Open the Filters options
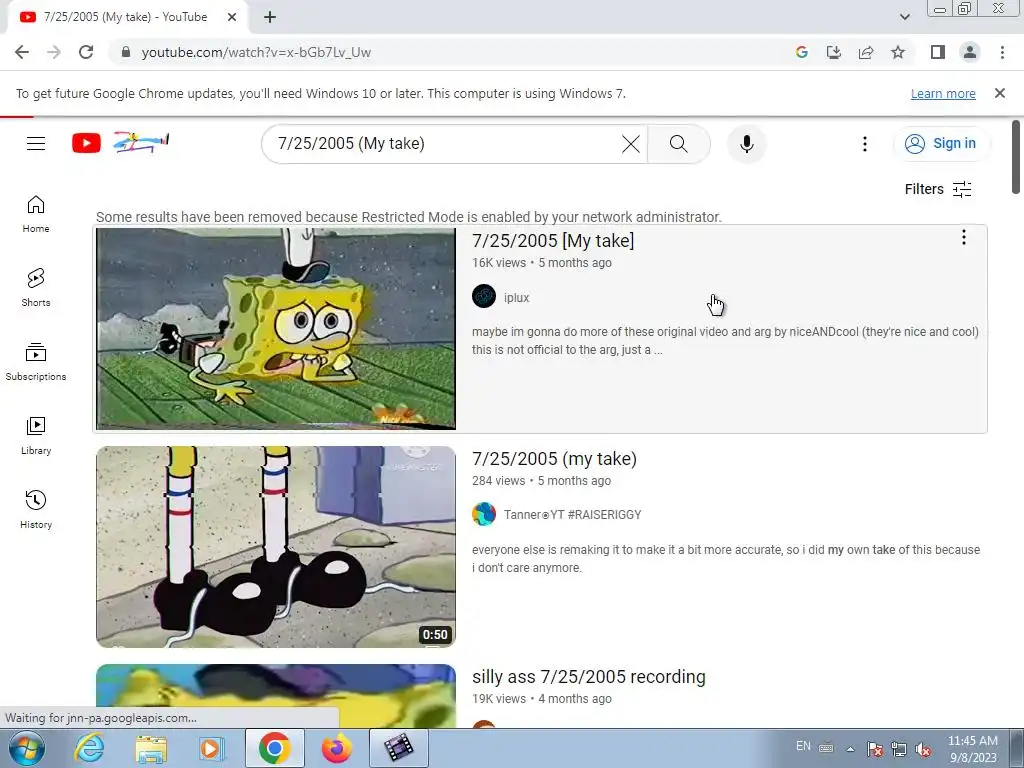This screenshot has width=1024, height=768. [x=938, y=189]
